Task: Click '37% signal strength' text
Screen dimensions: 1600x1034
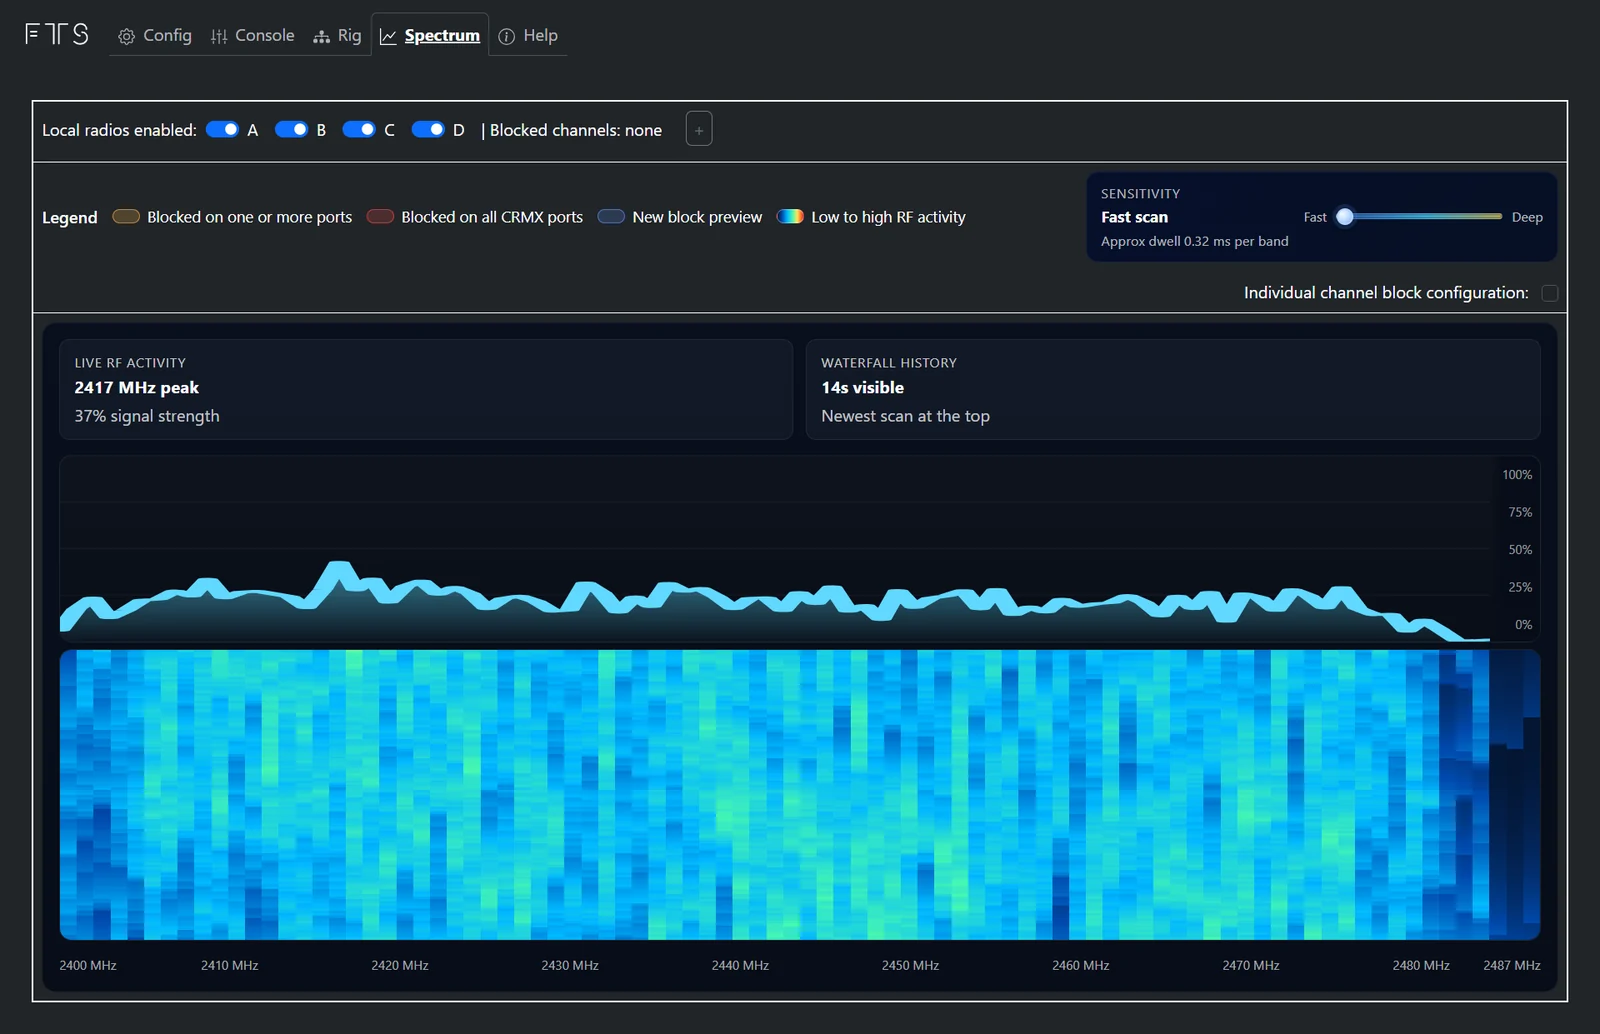Action: (x=147, y=416)
